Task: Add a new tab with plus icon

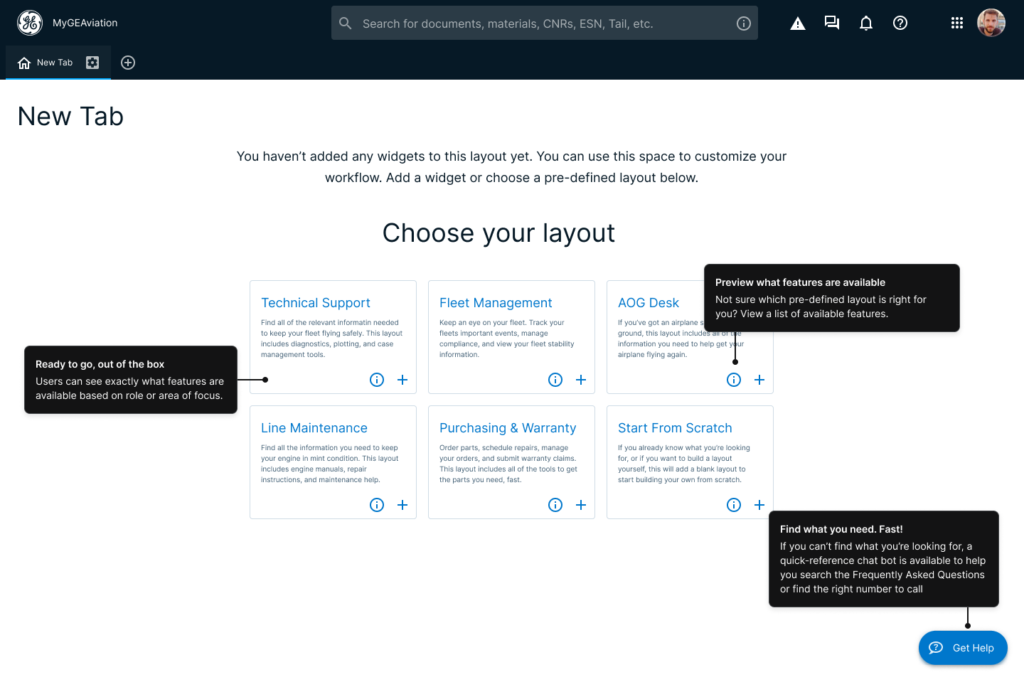Action: pyautogui.click(x=128, y=62)
